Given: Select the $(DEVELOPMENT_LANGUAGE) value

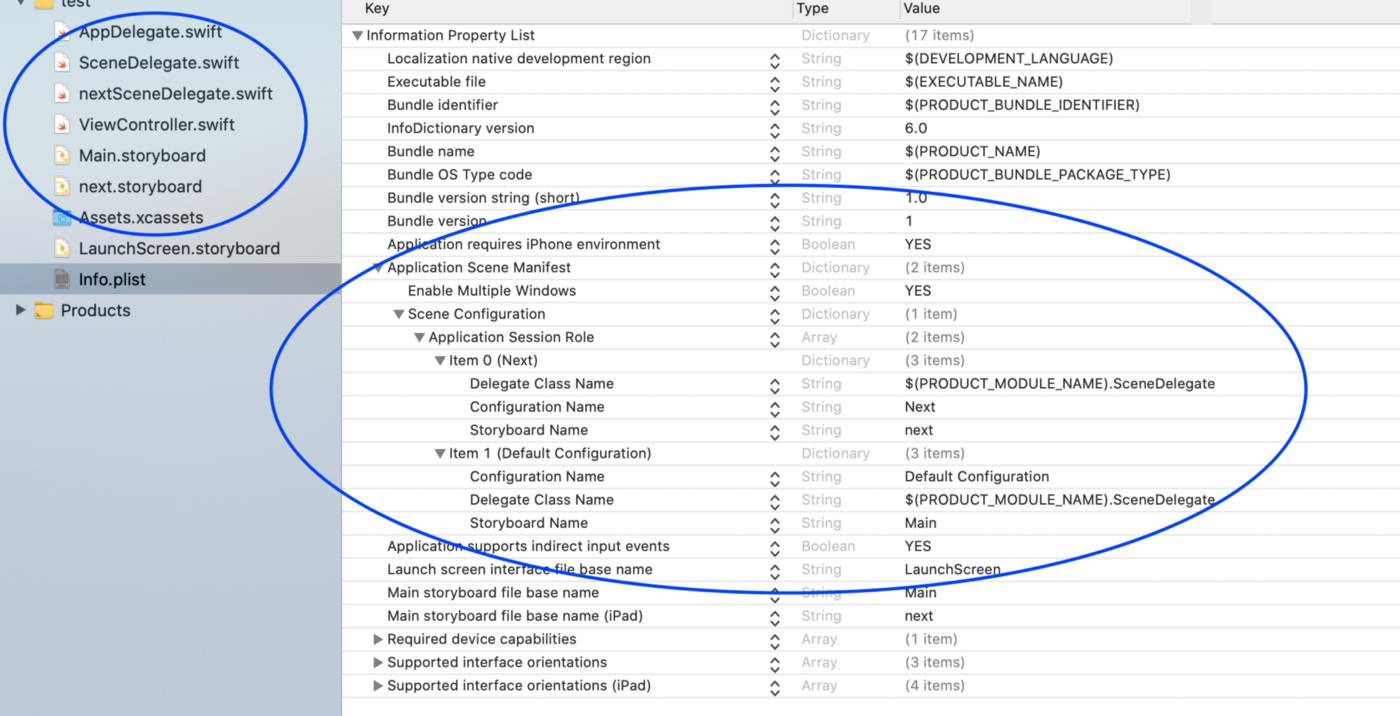Looking at the screenshot, I should pos(1008,59).
